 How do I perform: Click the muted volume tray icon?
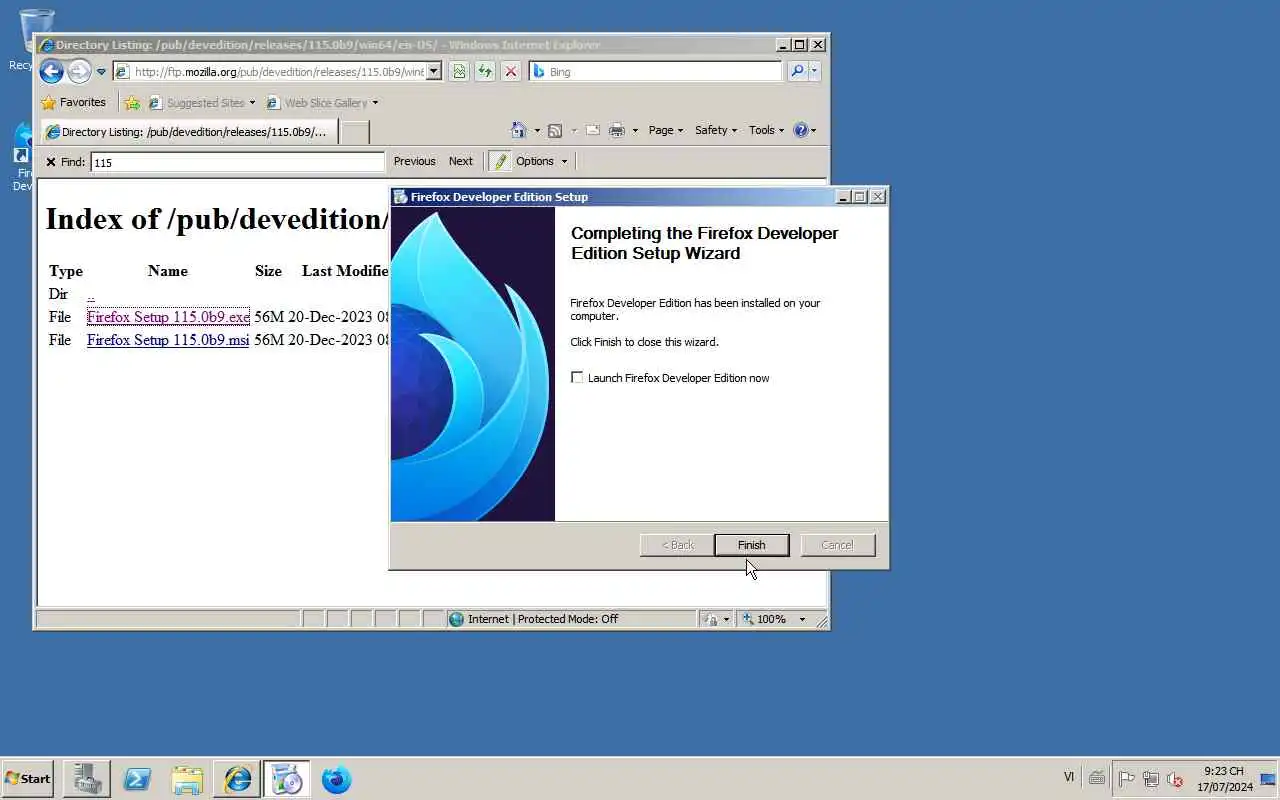point(1176,779)
